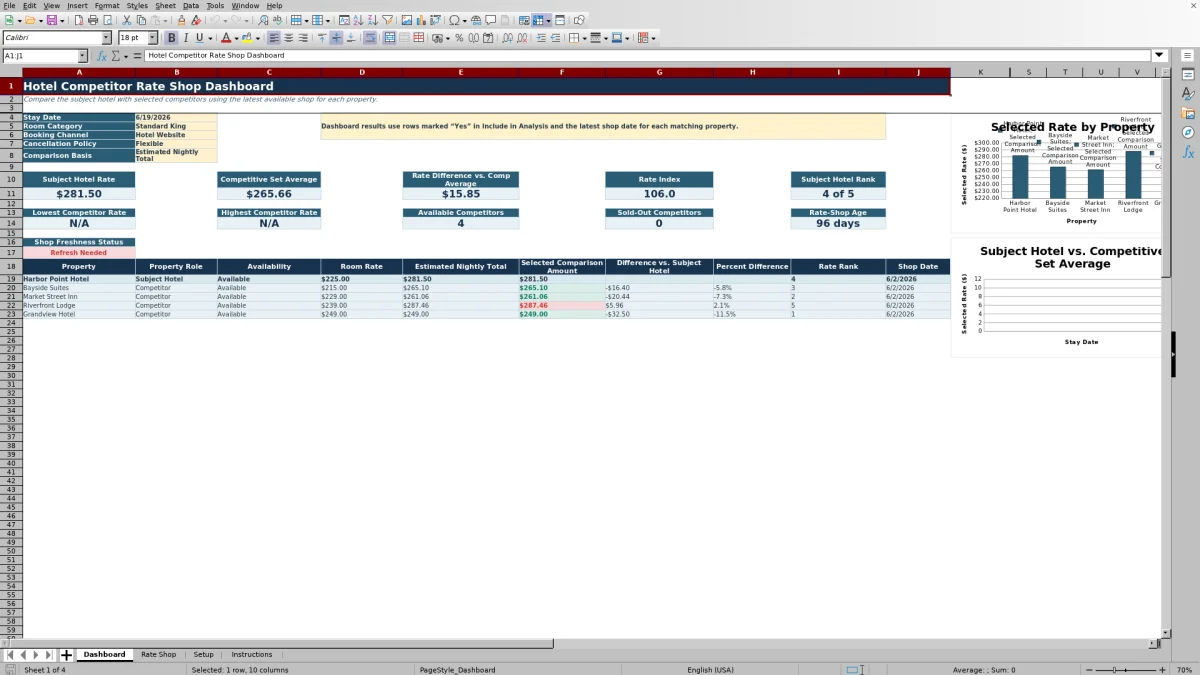Open the Font Size dropdown
The width and height of the screenshot is (1200, 675).
point(153,38)
